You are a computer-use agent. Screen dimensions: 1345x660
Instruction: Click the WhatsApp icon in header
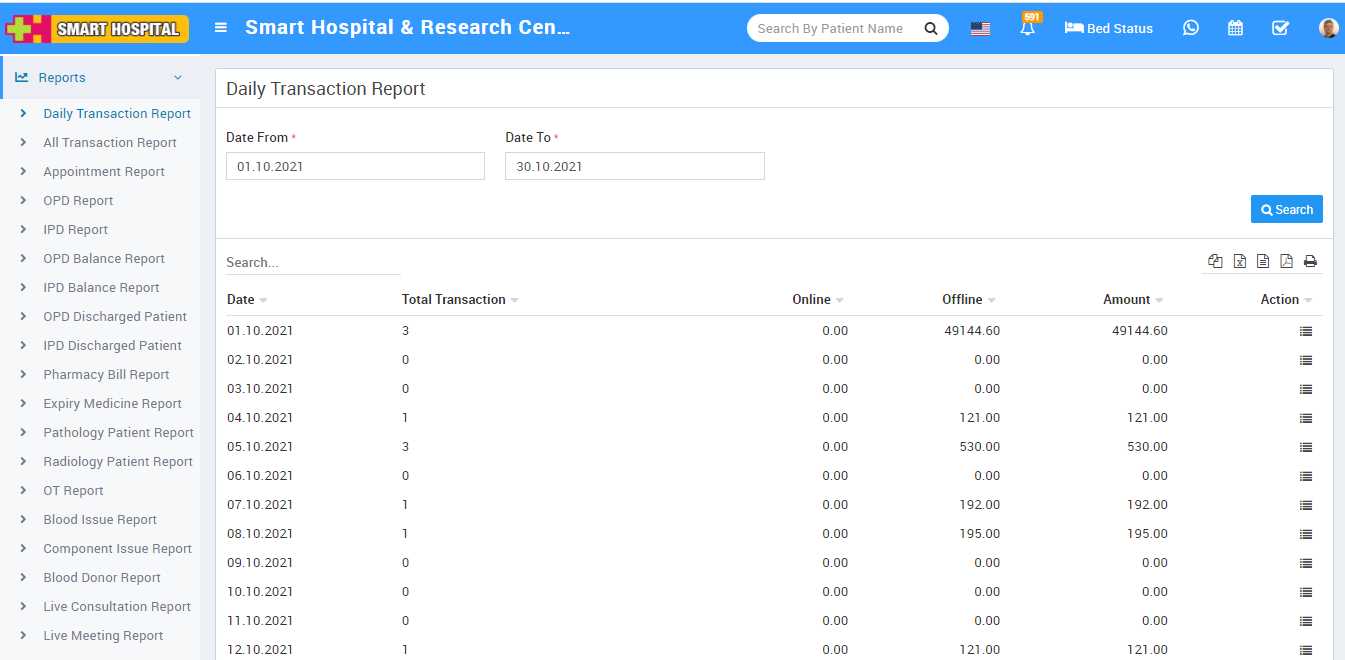click(x=1190, y=28)
